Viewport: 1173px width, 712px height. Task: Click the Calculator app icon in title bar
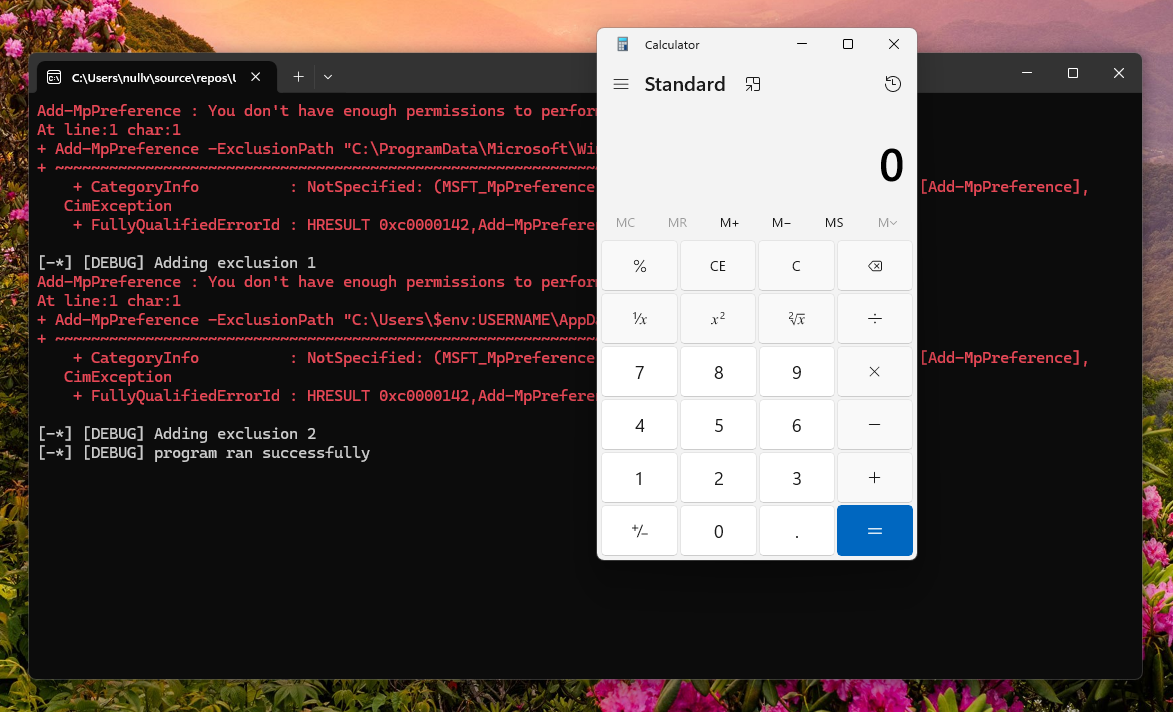622,44
